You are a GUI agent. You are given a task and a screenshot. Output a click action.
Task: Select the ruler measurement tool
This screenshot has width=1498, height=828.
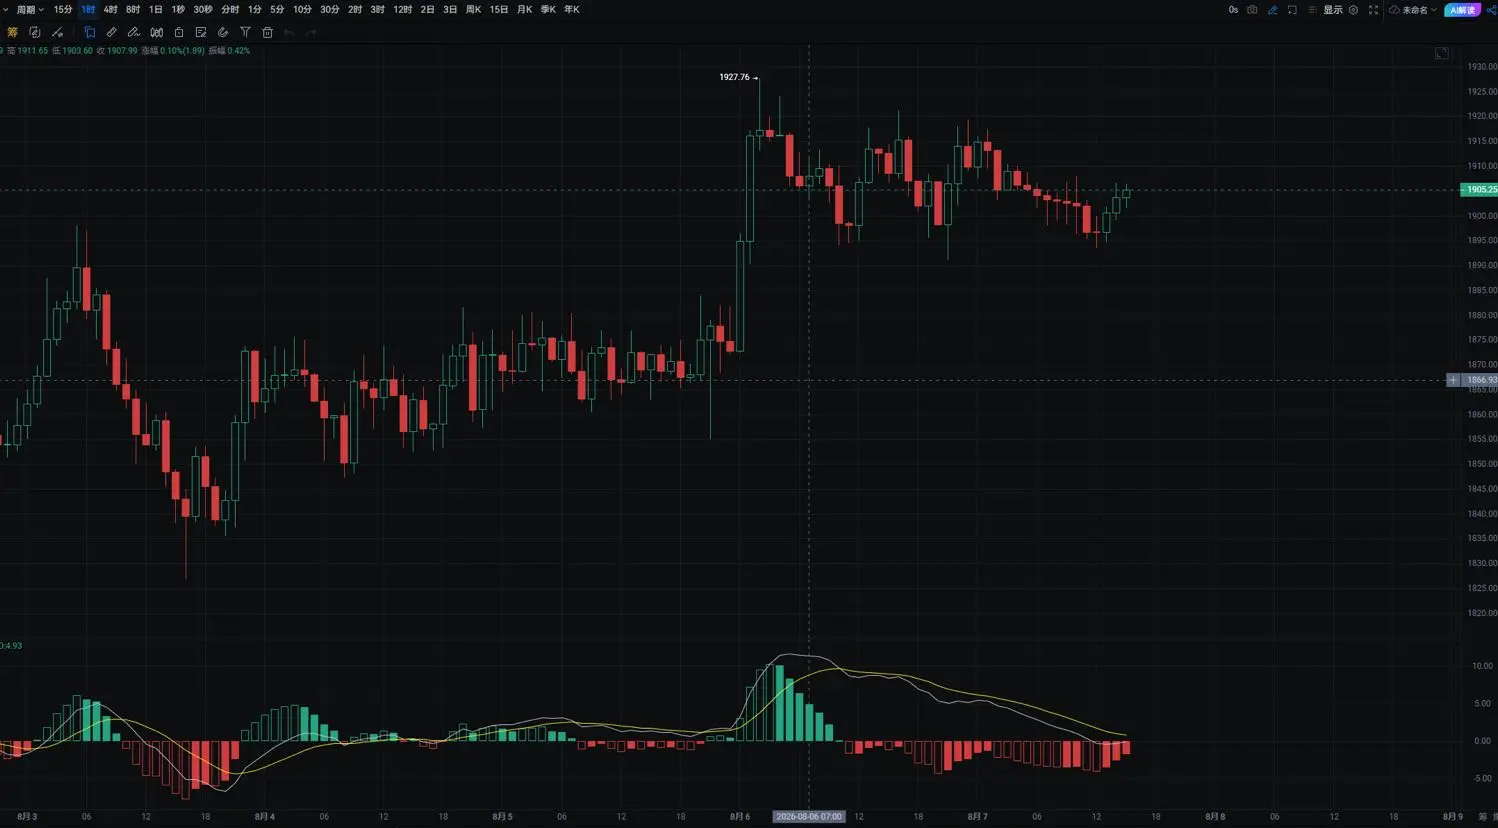tap(111, 32)
